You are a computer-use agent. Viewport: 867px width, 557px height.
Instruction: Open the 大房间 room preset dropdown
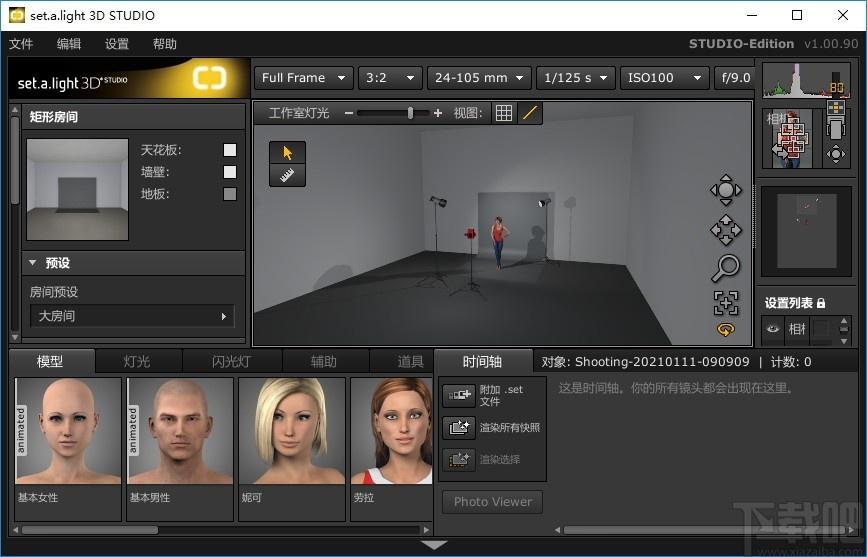pos(132,316)
